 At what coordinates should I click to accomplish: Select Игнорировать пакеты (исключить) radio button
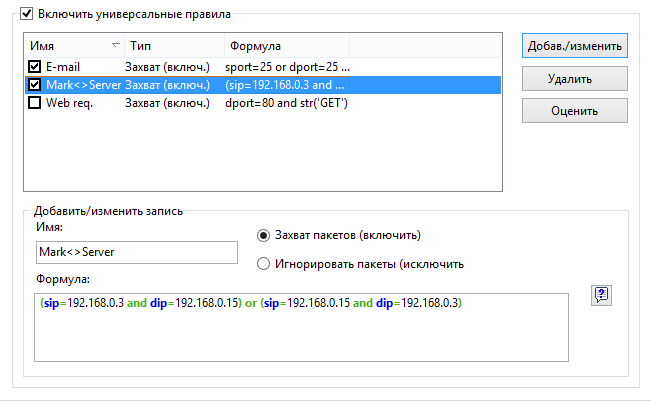263,264
